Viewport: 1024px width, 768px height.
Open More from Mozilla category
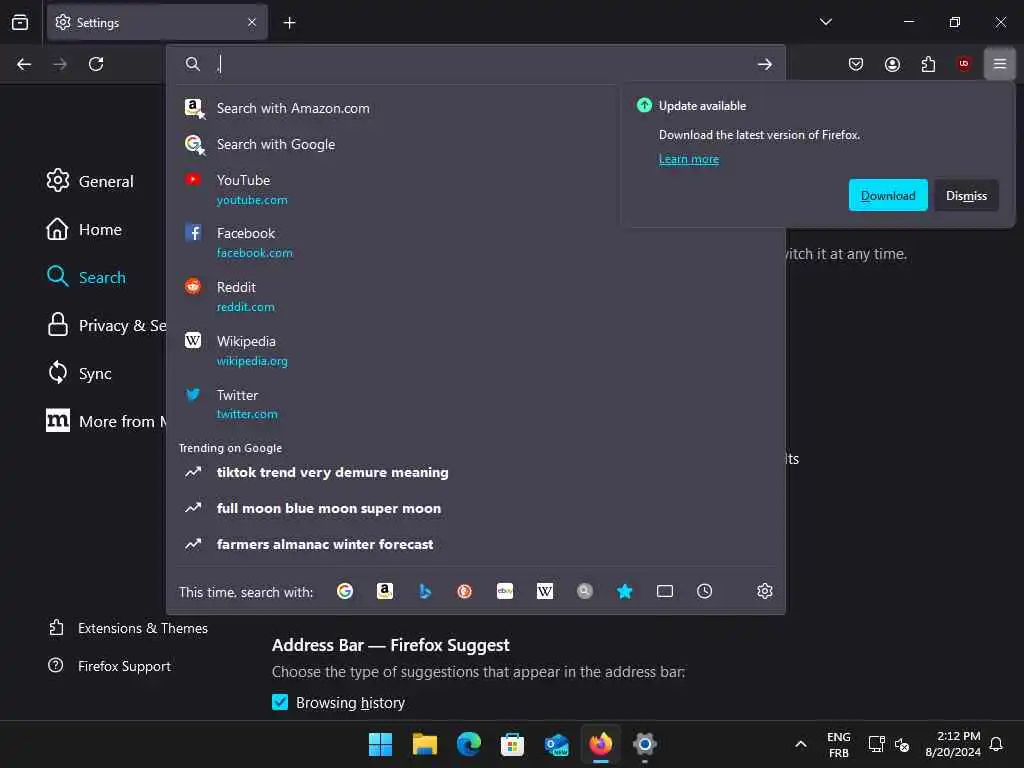pyautogui.click(x=106, y=421)
